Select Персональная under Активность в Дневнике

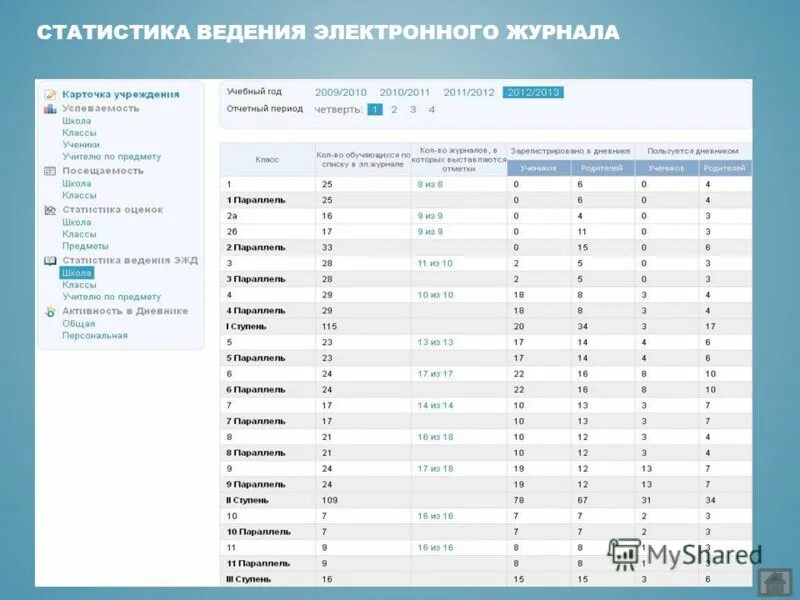(94, 334)
